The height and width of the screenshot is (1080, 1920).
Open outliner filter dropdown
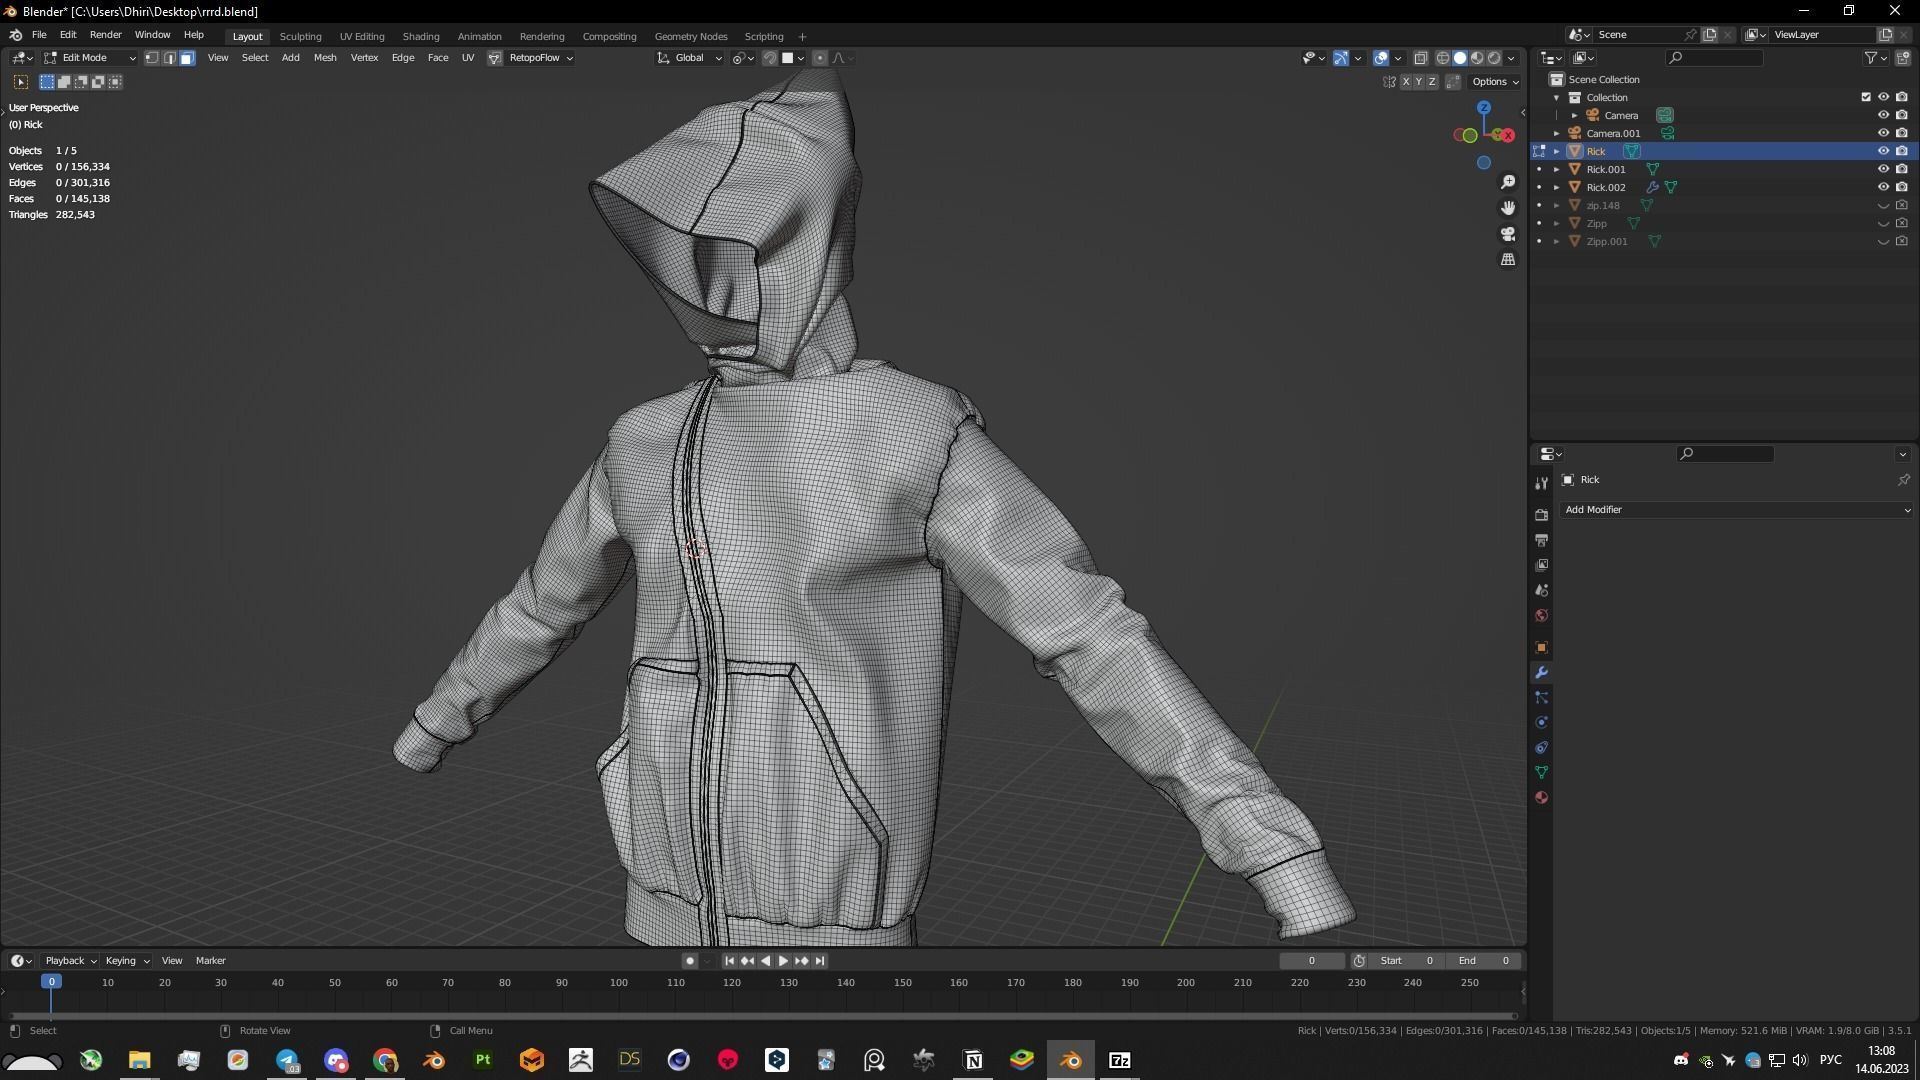(x=1876, y=58)
